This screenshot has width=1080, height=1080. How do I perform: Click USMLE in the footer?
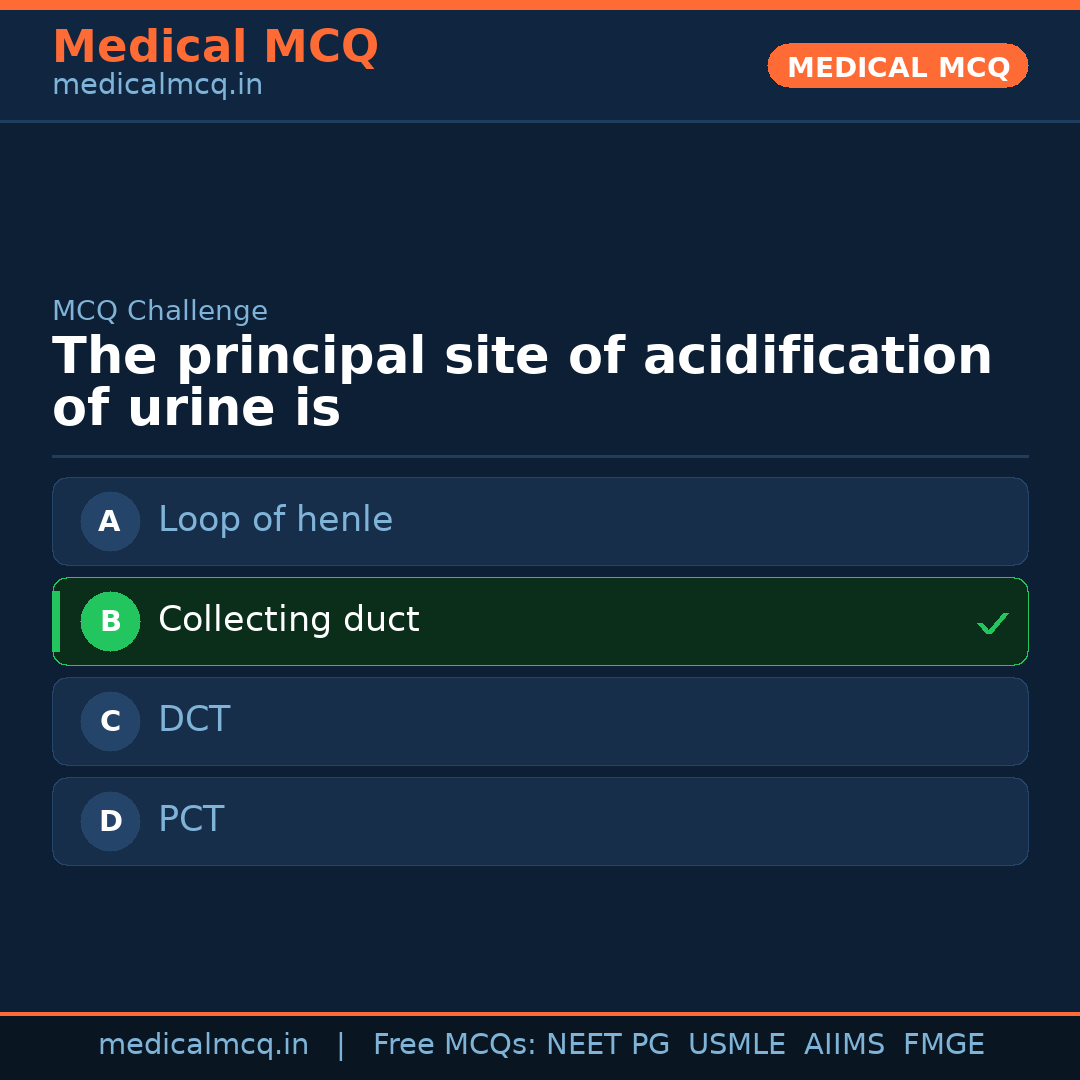point(736,1045)
